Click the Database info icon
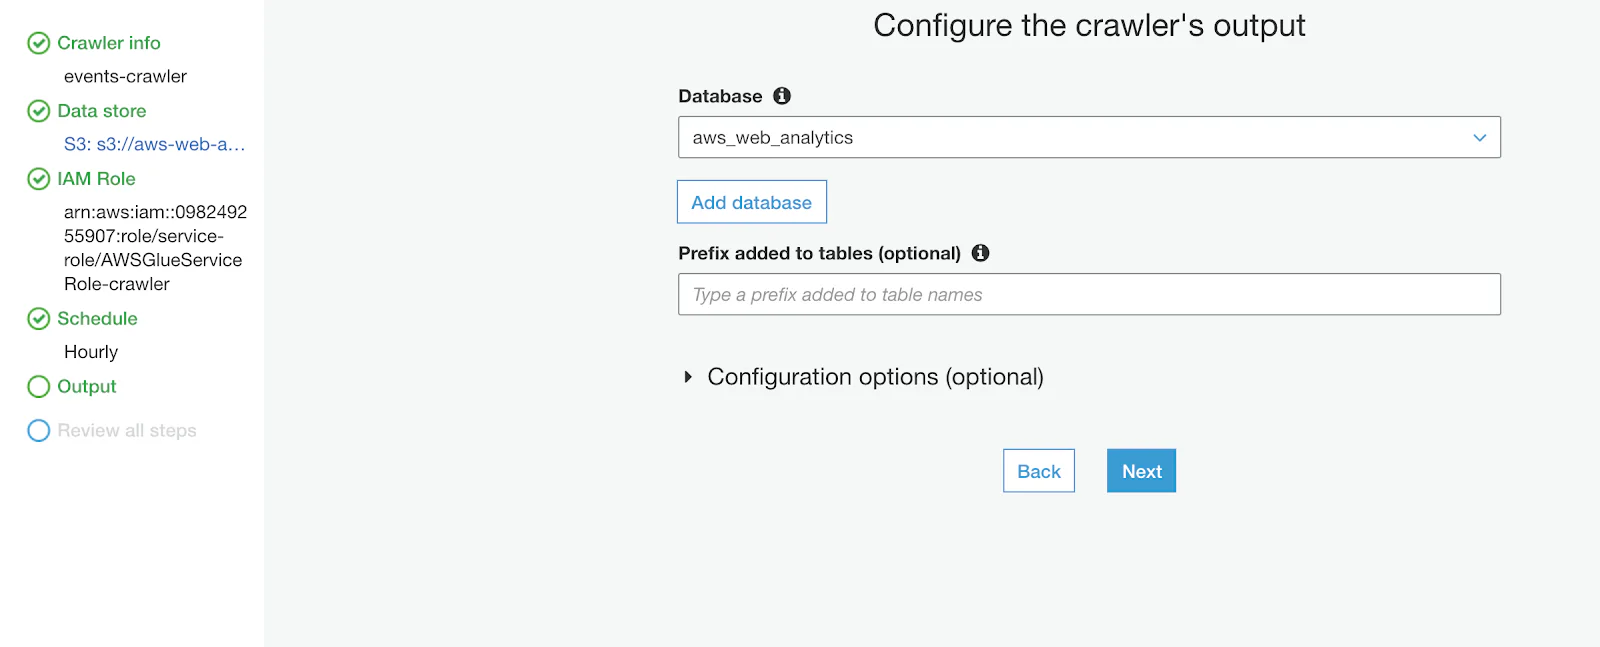The width and height of the screenshot is (1600, 647). [782, 96]
